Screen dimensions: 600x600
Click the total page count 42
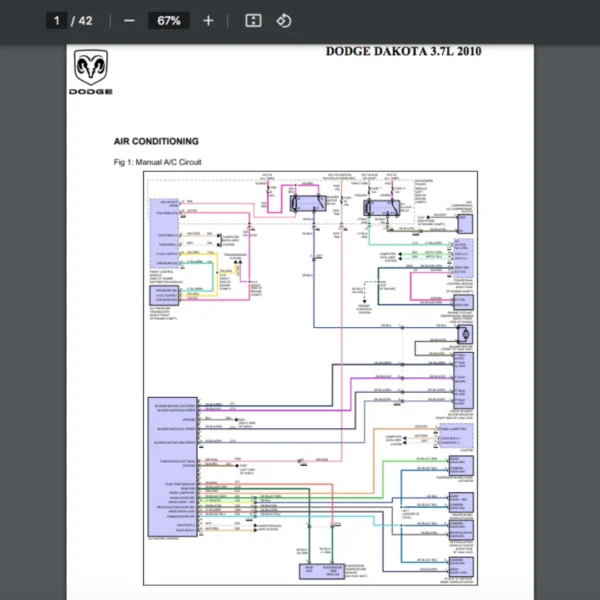click(x=85, y=20)
